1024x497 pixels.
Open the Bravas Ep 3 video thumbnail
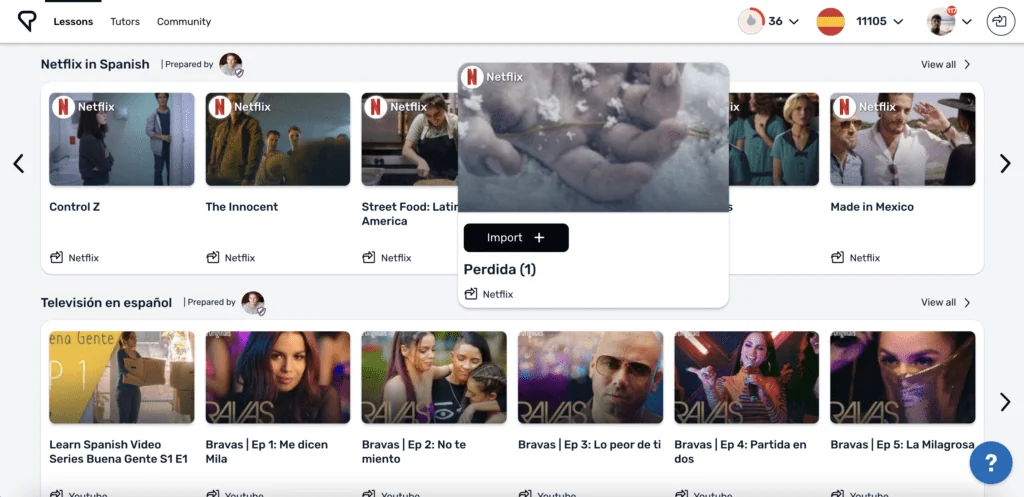(x=590, y=378)
